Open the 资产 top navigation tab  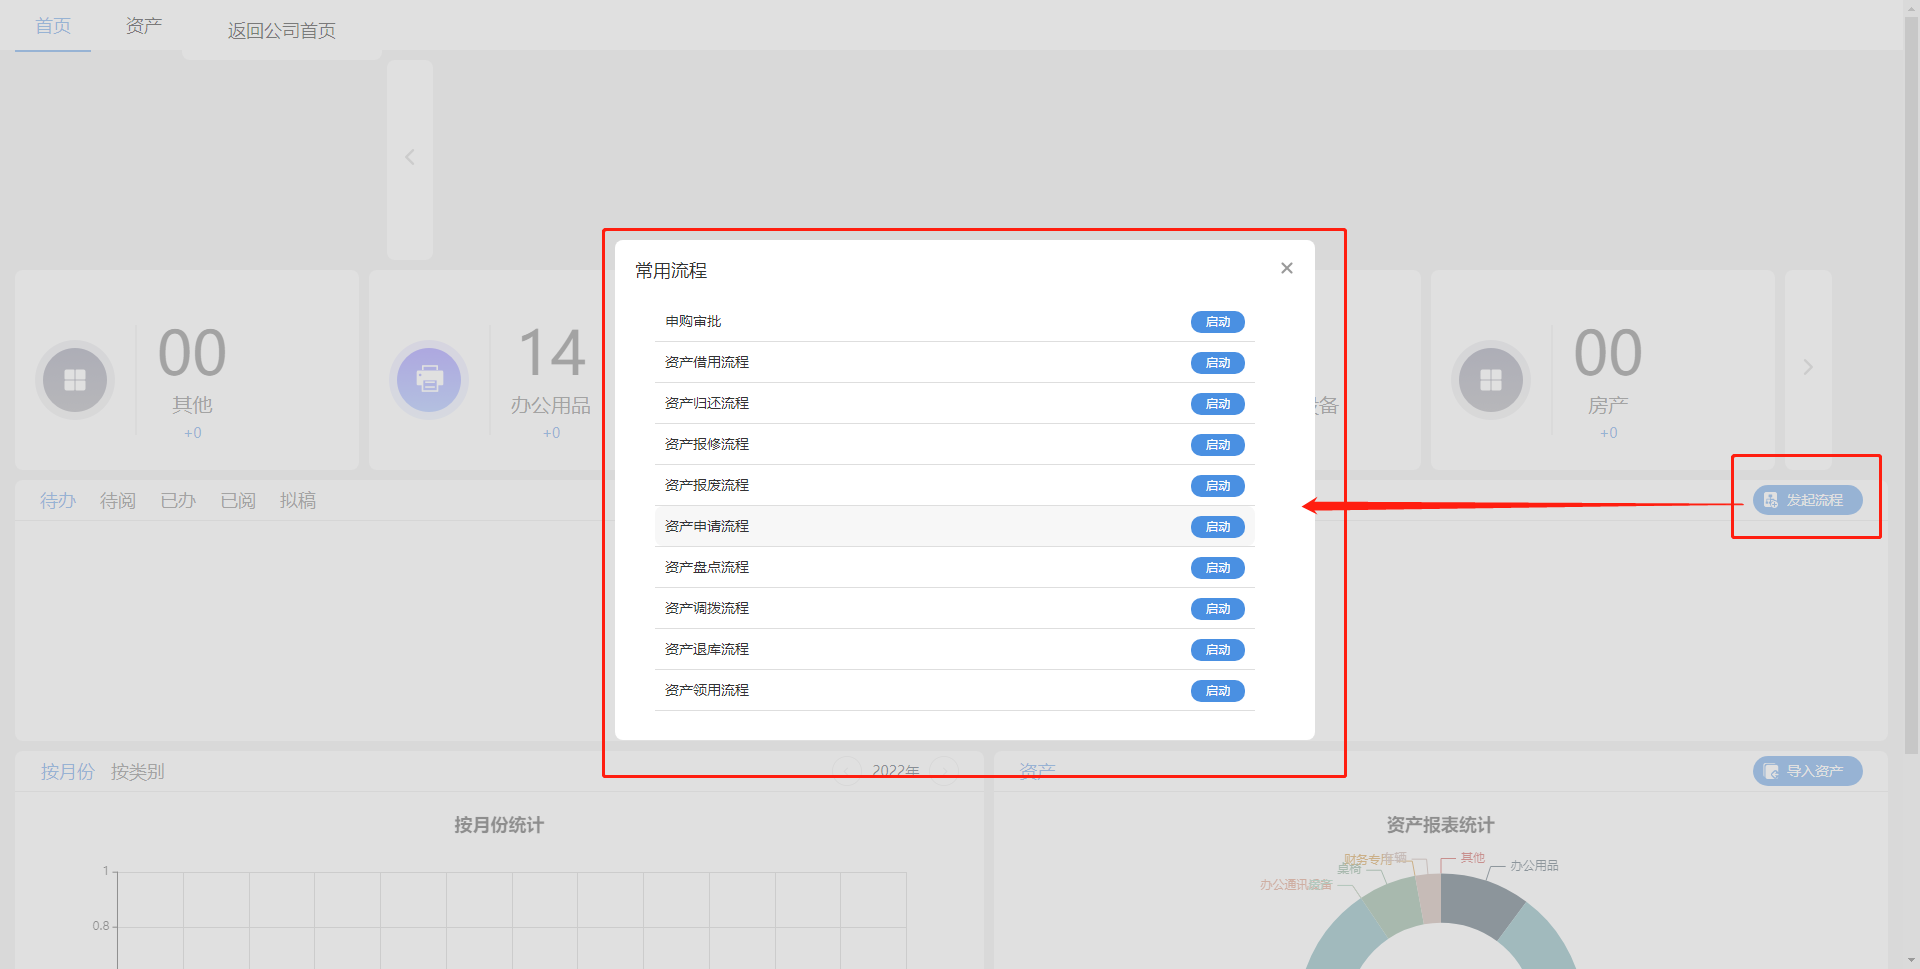pos(144,26)
